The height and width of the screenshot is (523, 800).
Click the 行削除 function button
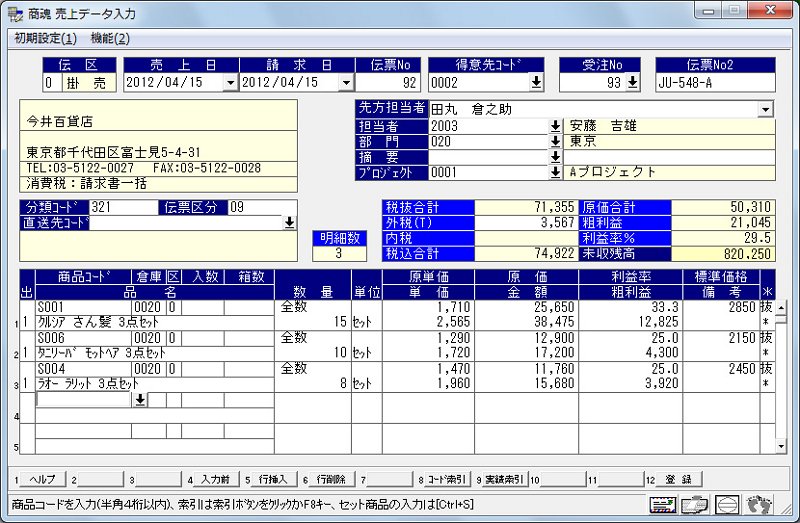331,479
